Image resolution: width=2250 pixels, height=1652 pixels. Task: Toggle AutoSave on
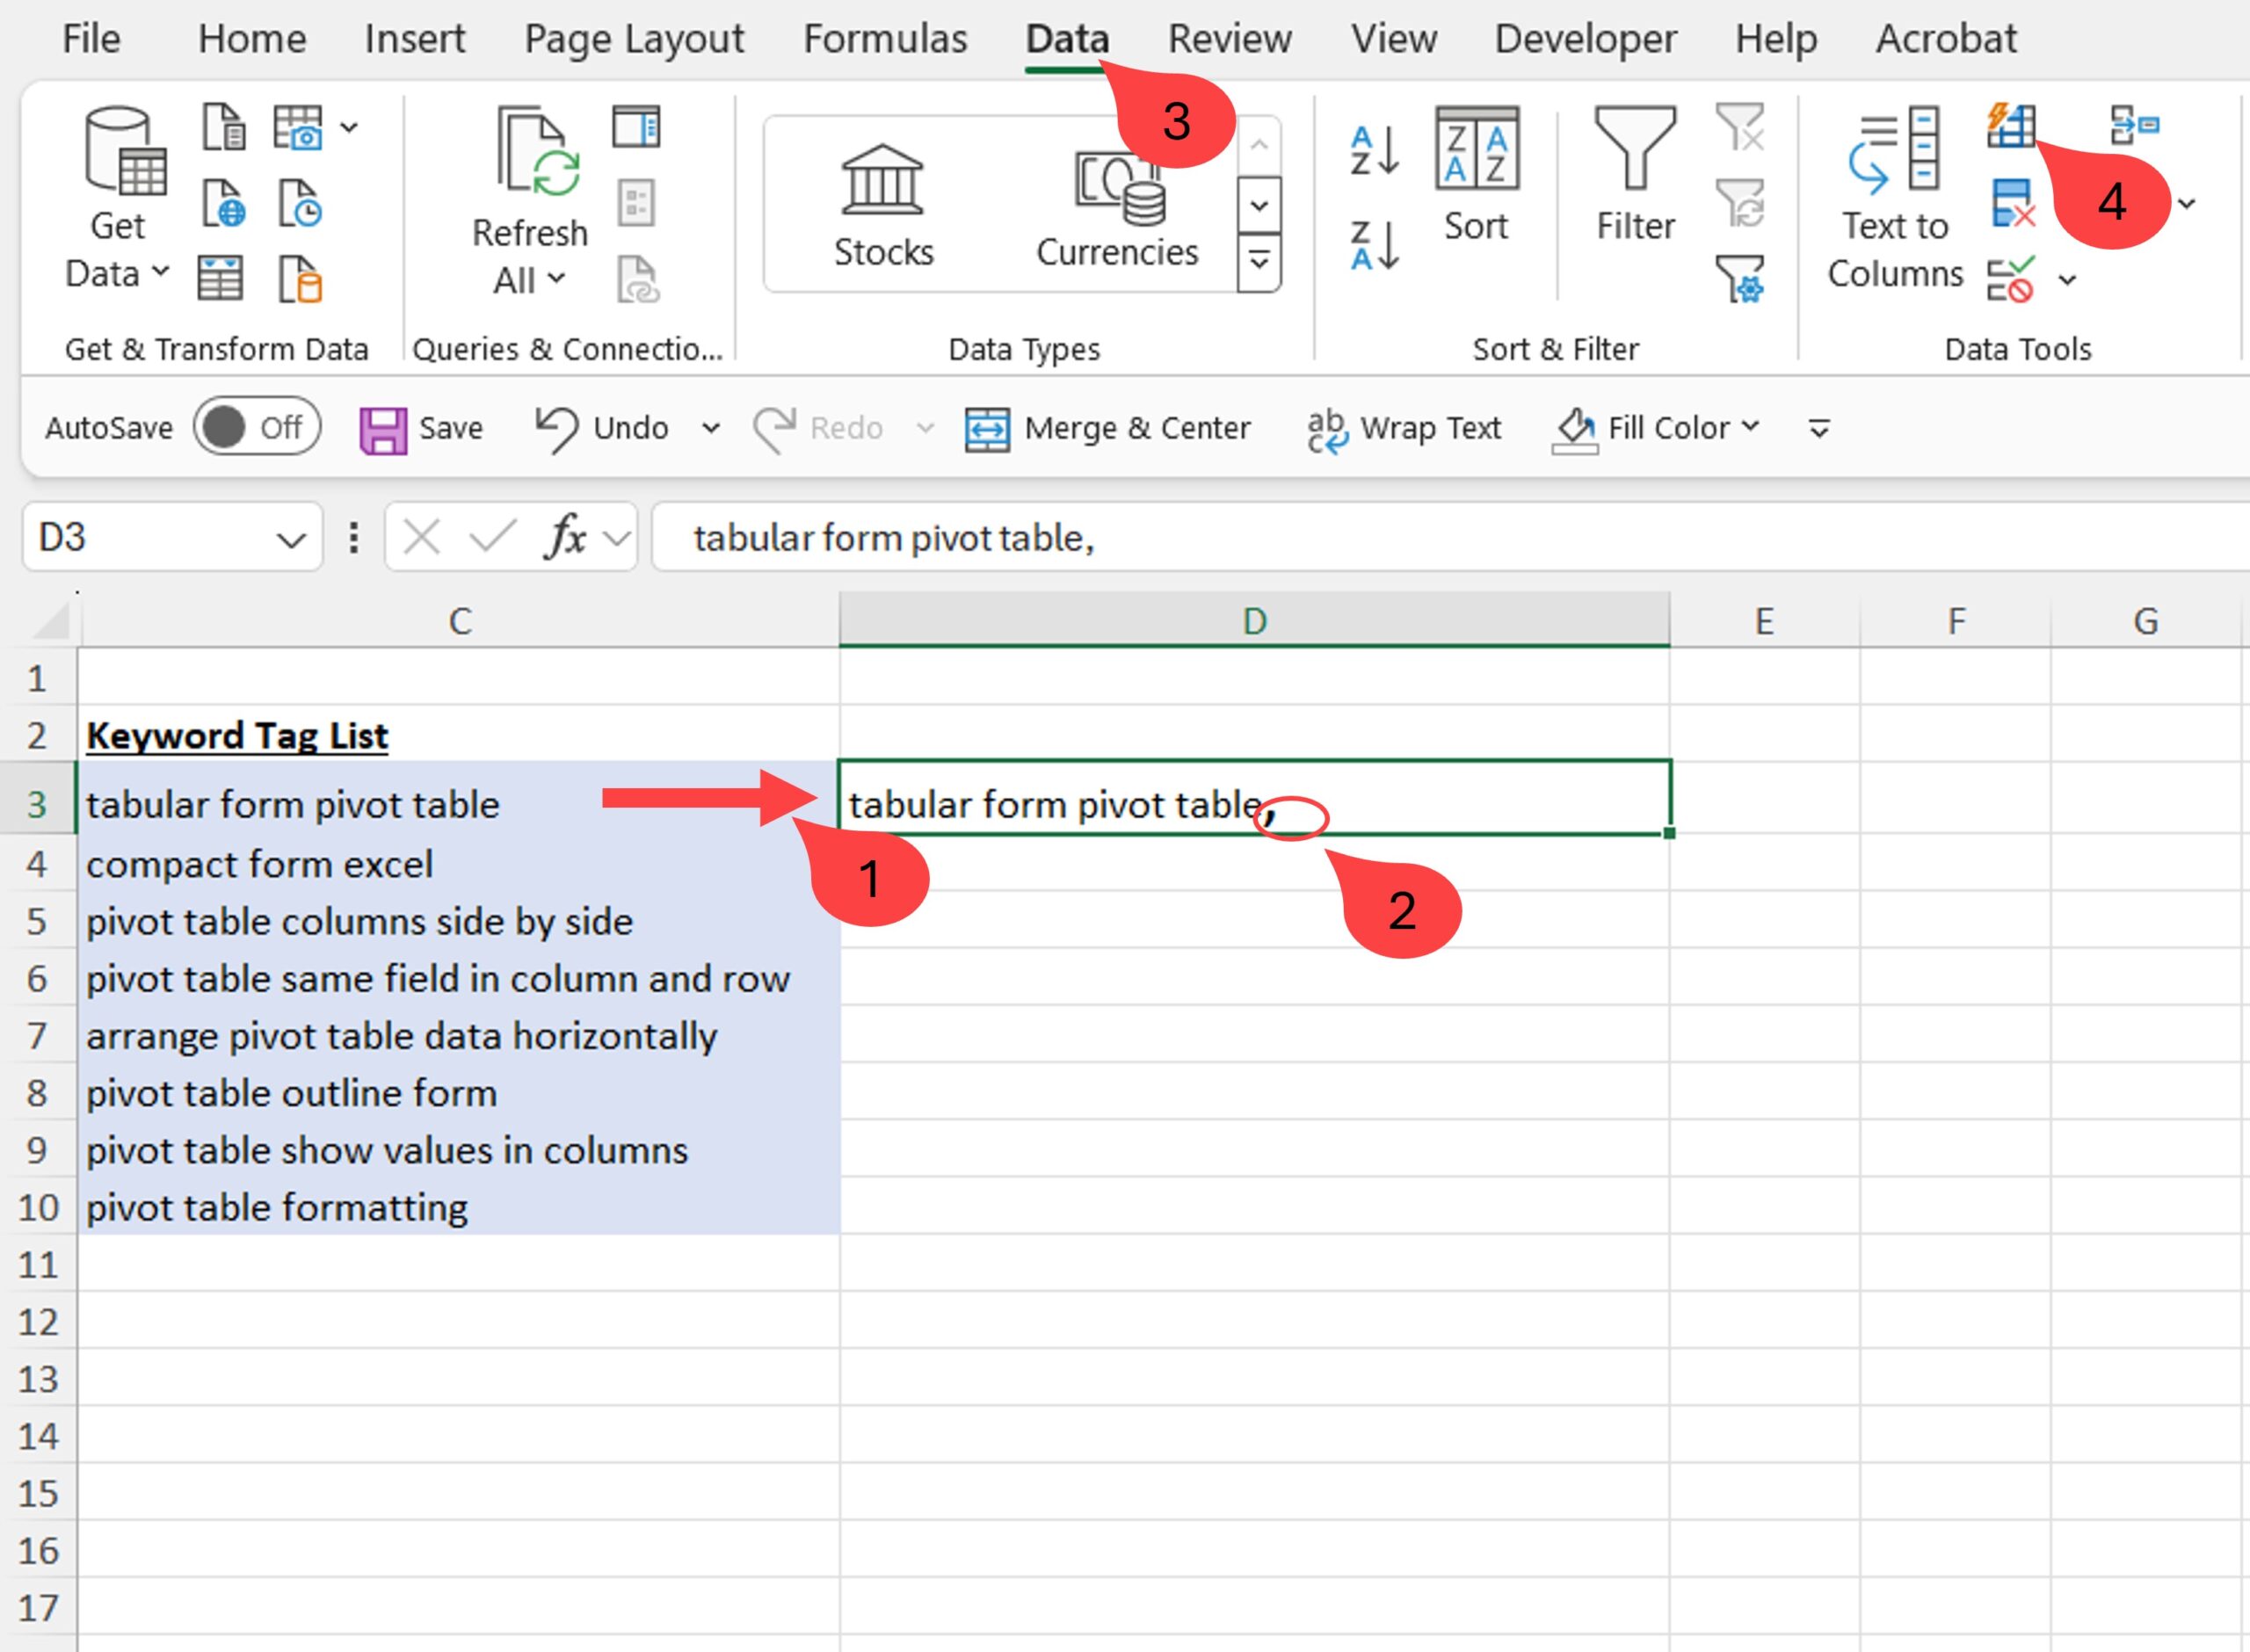pyautogui.click(x=257, y=427)
